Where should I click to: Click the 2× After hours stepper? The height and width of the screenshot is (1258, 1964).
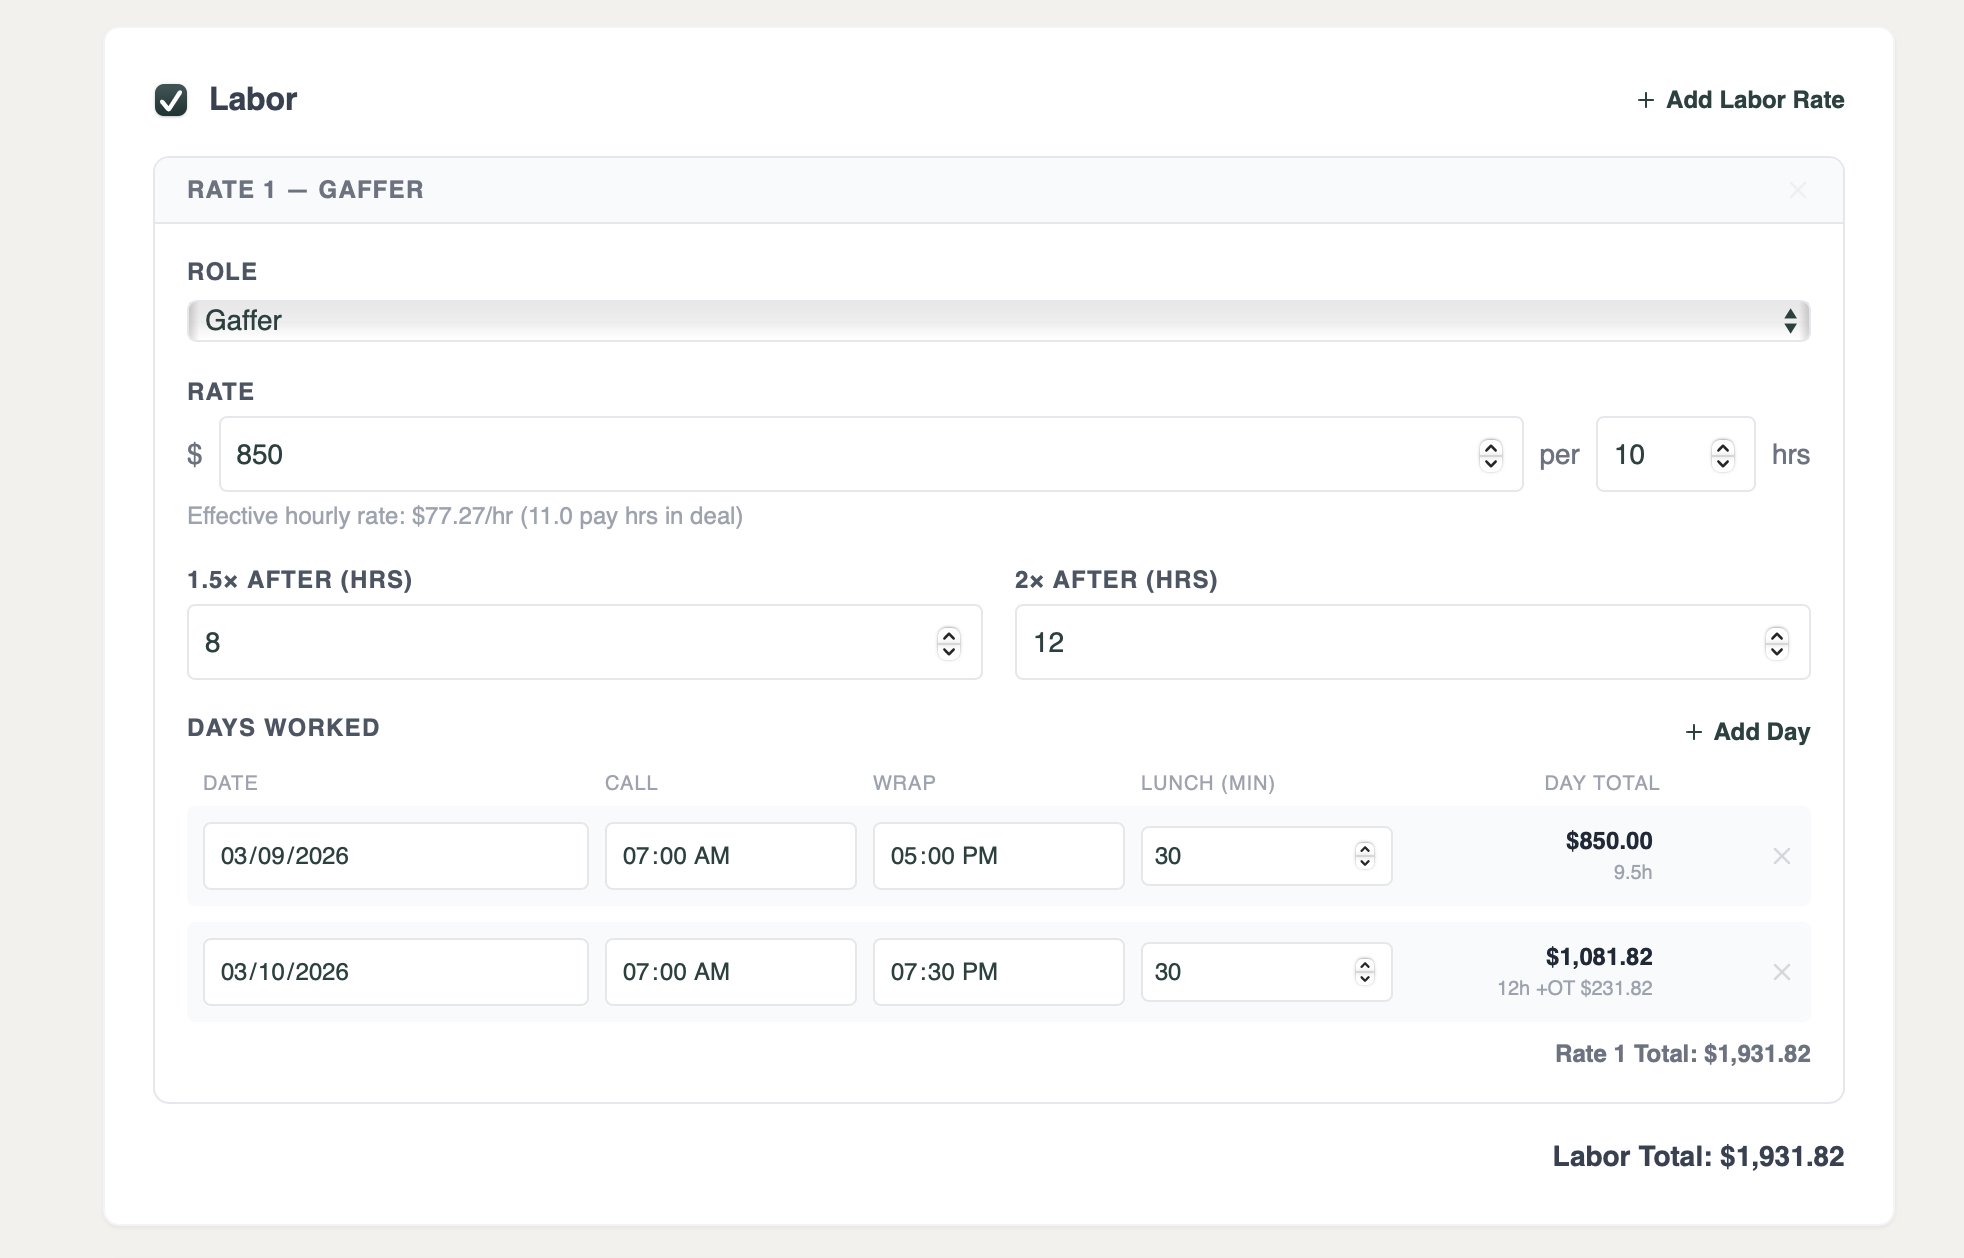click(1776, 643)
